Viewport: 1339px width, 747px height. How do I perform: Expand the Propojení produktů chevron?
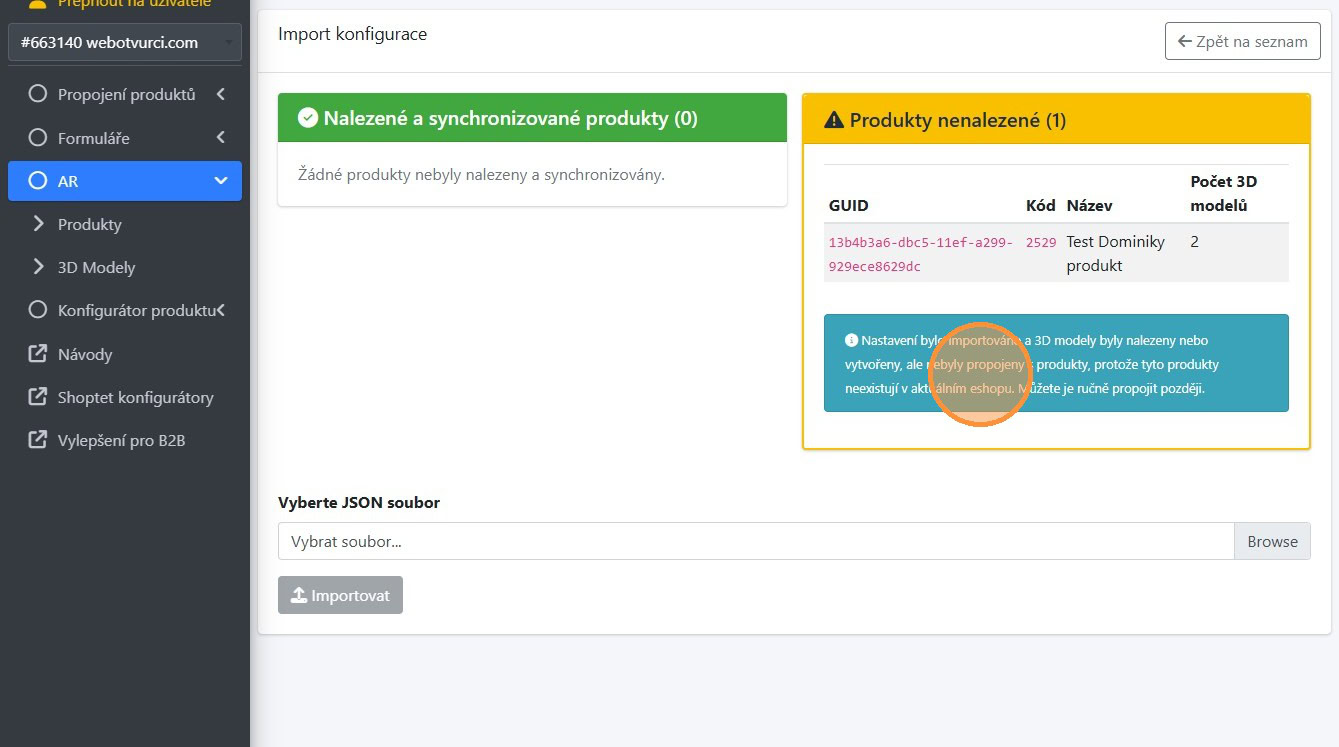(220, 94)
